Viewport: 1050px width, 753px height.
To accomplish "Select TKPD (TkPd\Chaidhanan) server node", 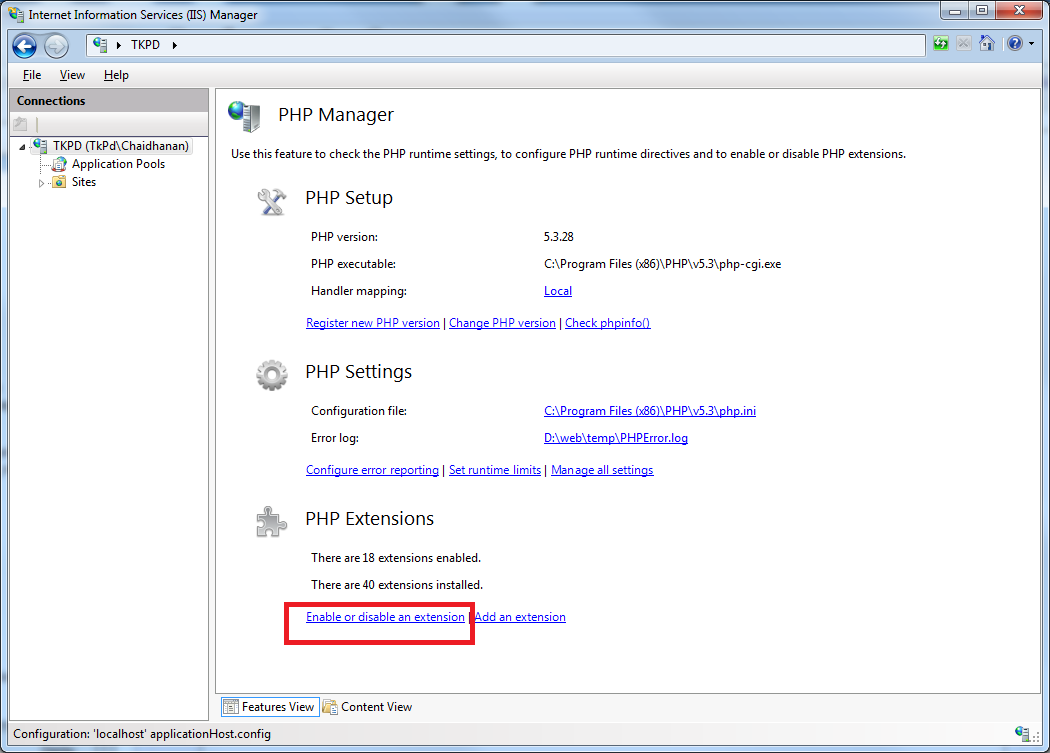I will (121, 145).
